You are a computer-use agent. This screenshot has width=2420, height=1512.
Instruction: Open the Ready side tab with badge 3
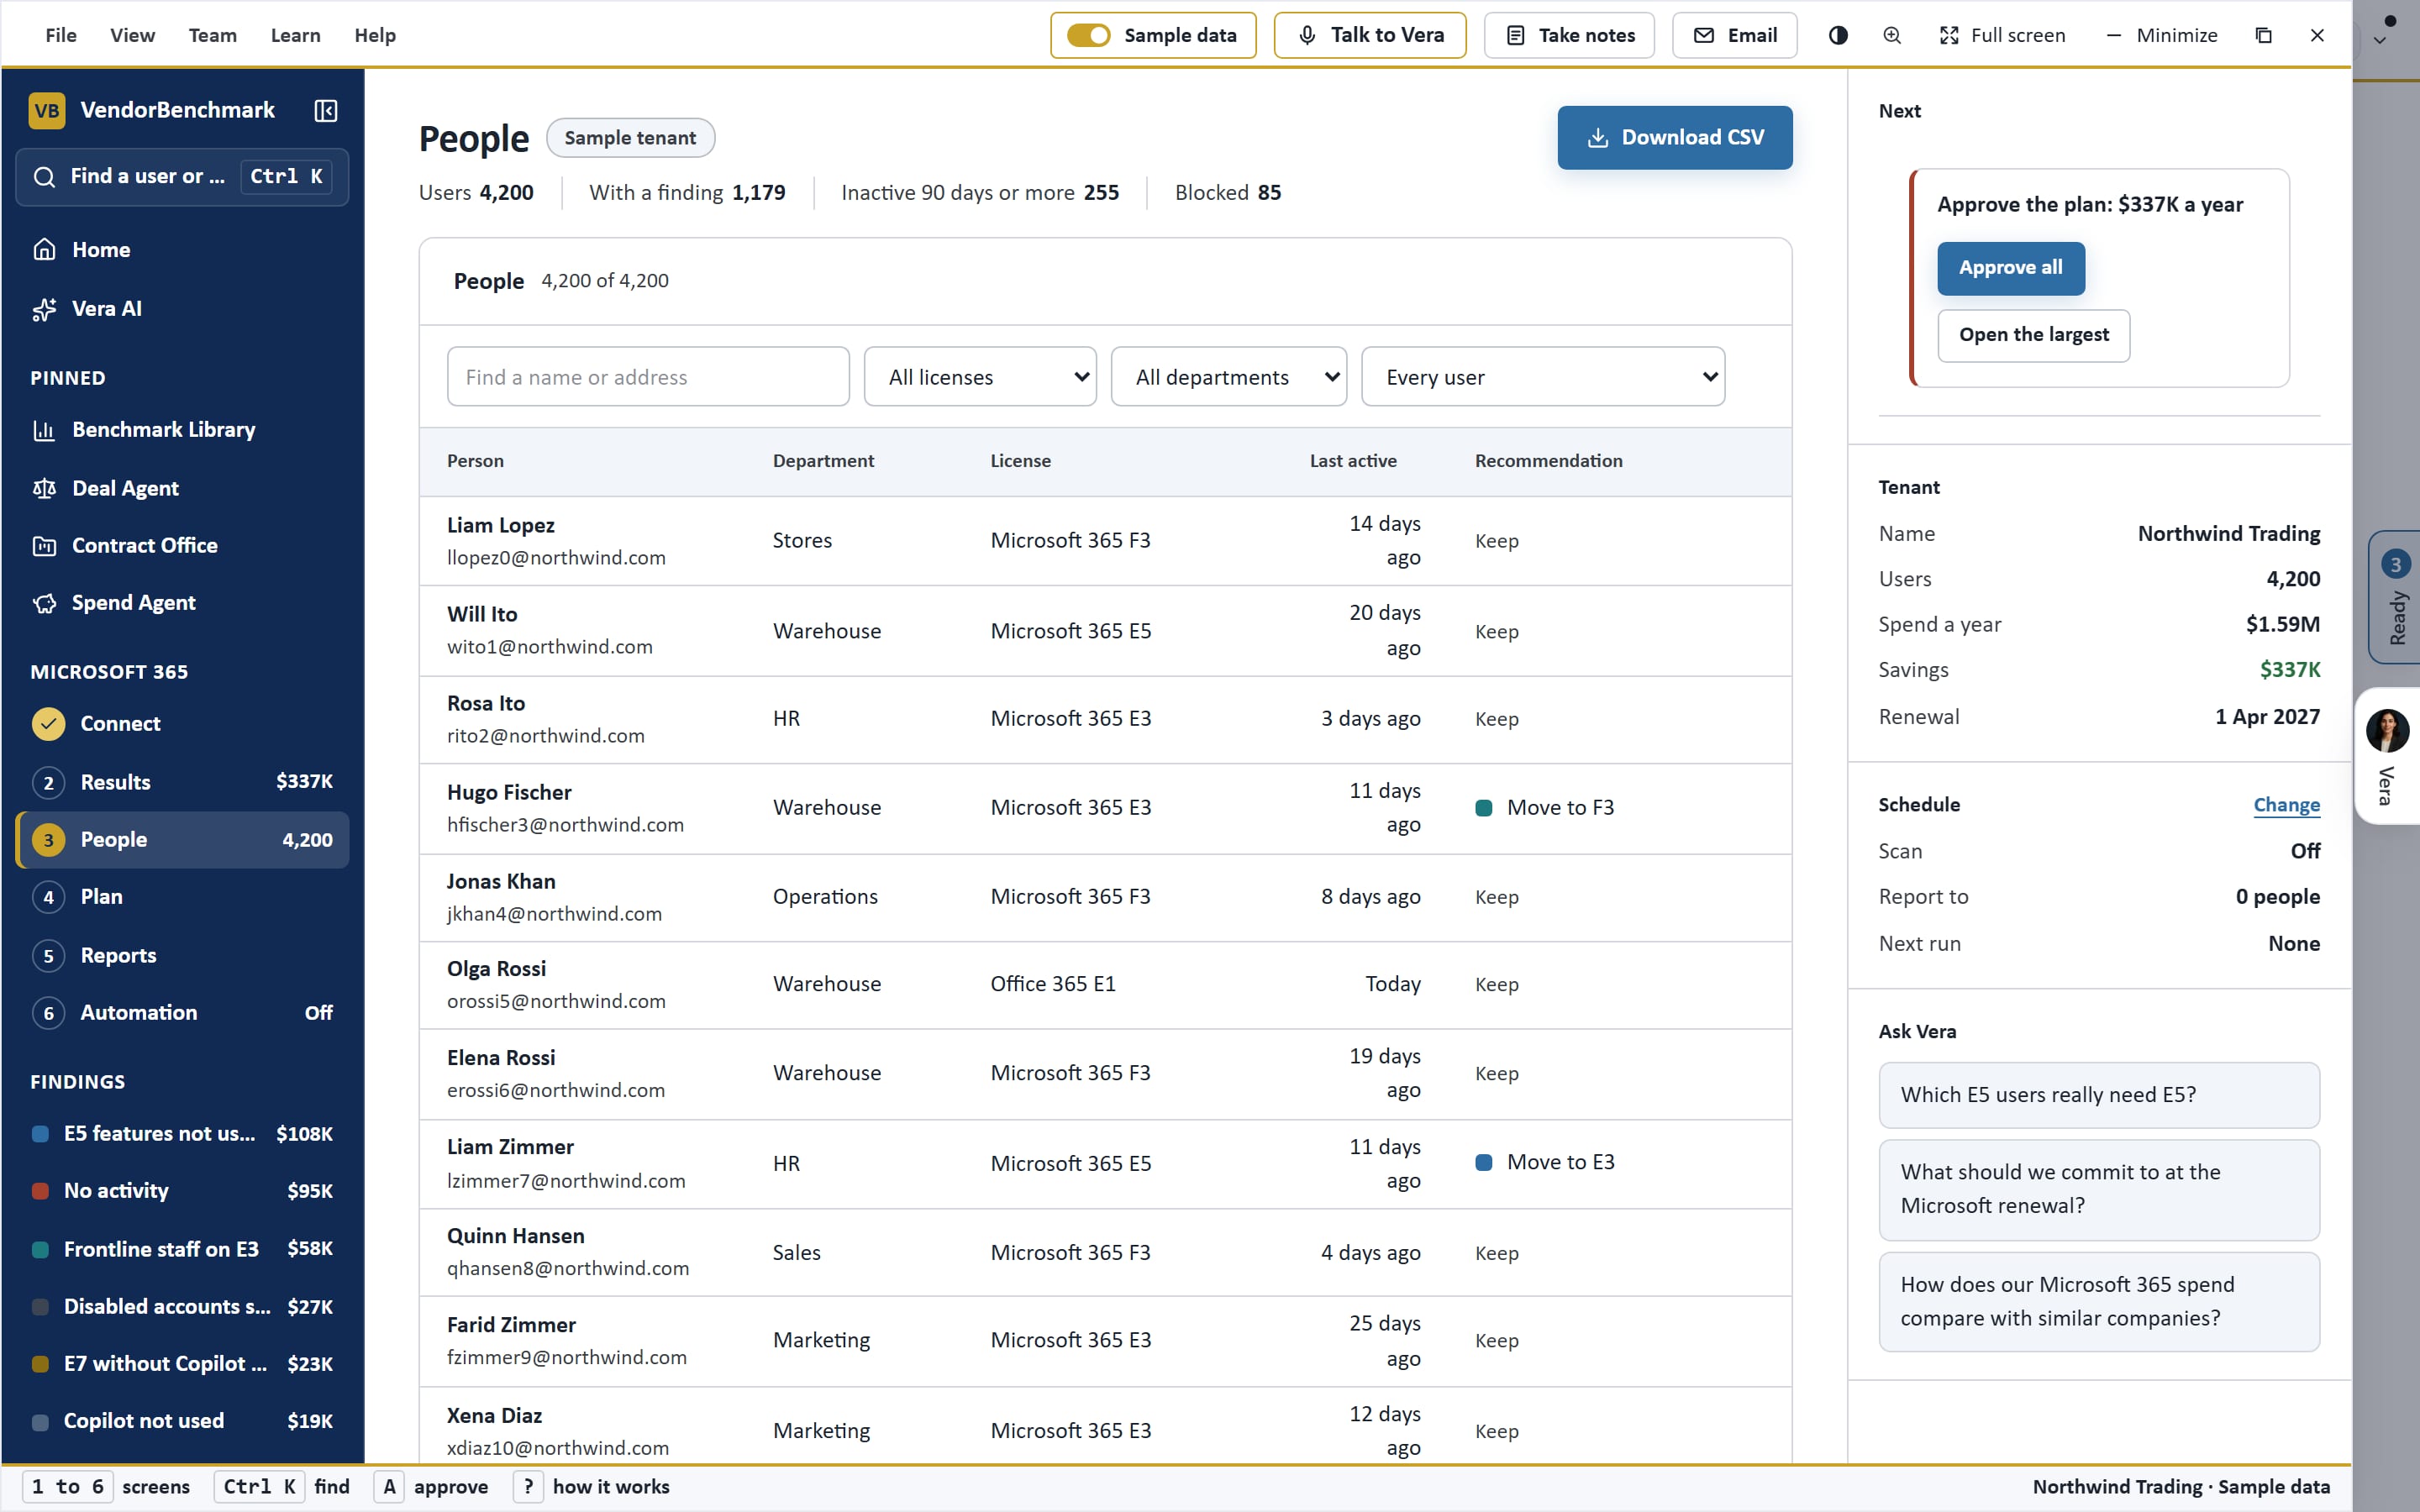pos(2394,597)
